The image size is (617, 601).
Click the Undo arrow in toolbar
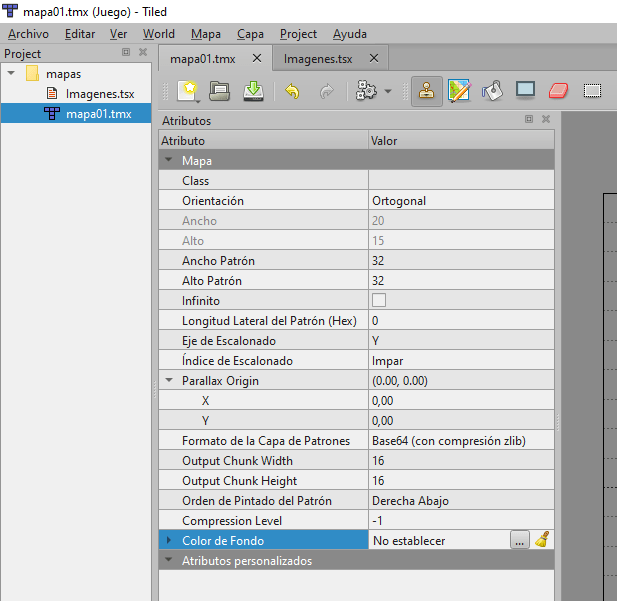click(292, 91)
